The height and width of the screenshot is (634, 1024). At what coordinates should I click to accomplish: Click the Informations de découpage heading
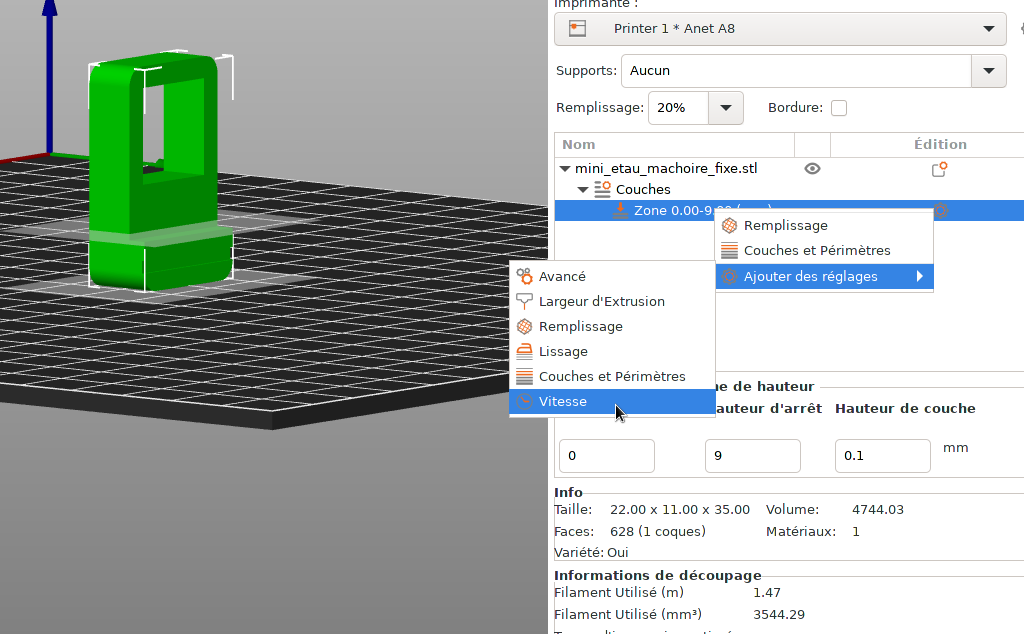(658, 575)
